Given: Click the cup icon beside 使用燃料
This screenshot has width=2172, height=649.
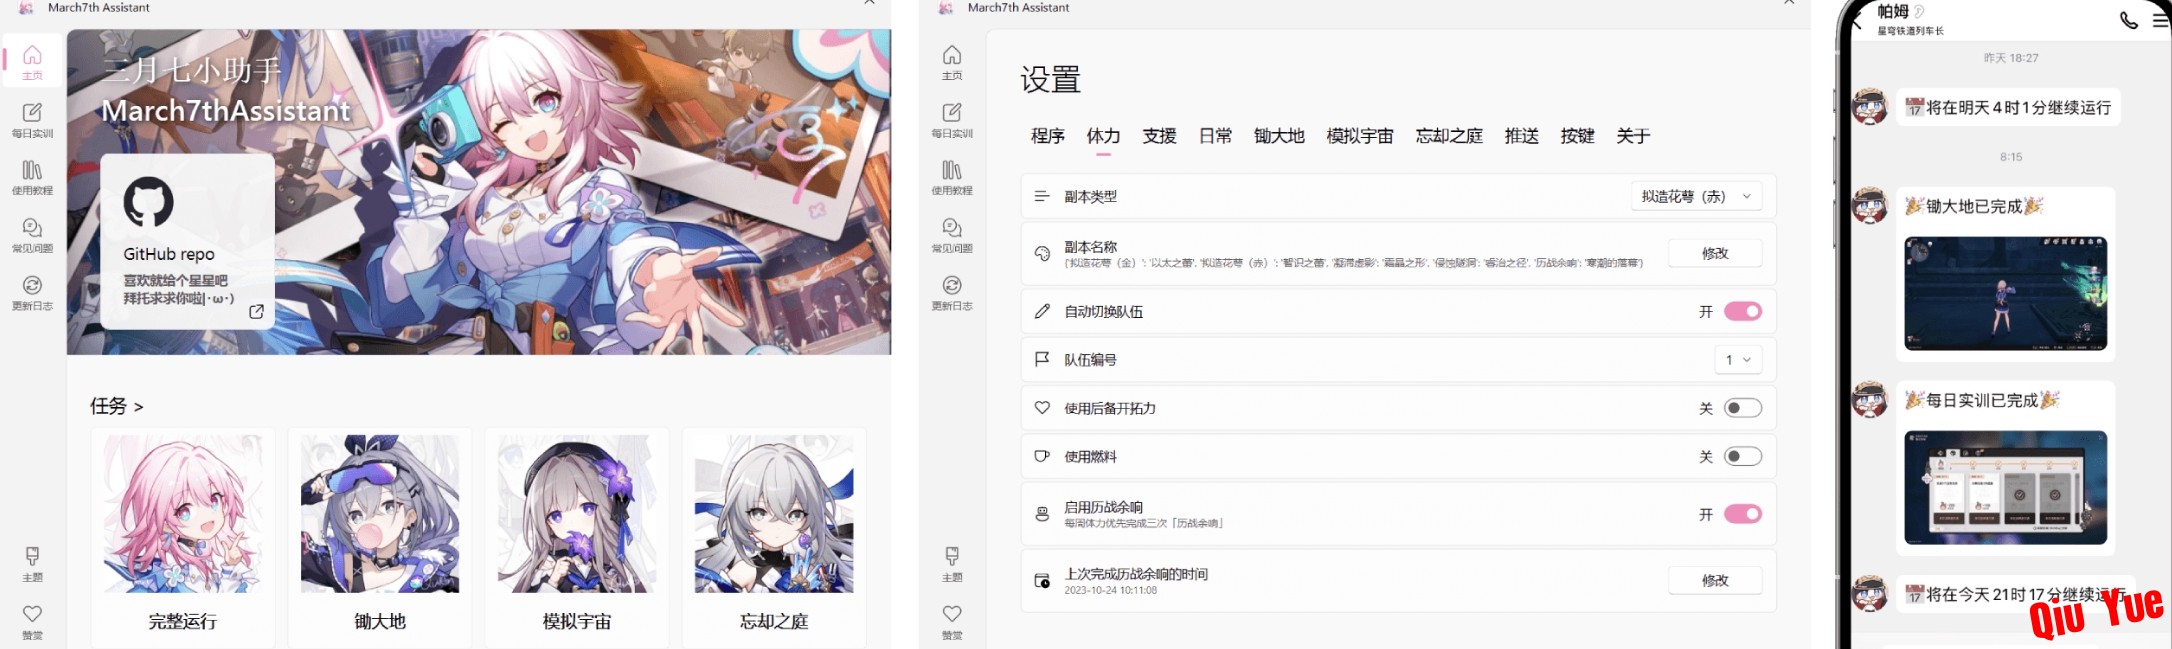Looking at the screenshot, I should 1042,456.
